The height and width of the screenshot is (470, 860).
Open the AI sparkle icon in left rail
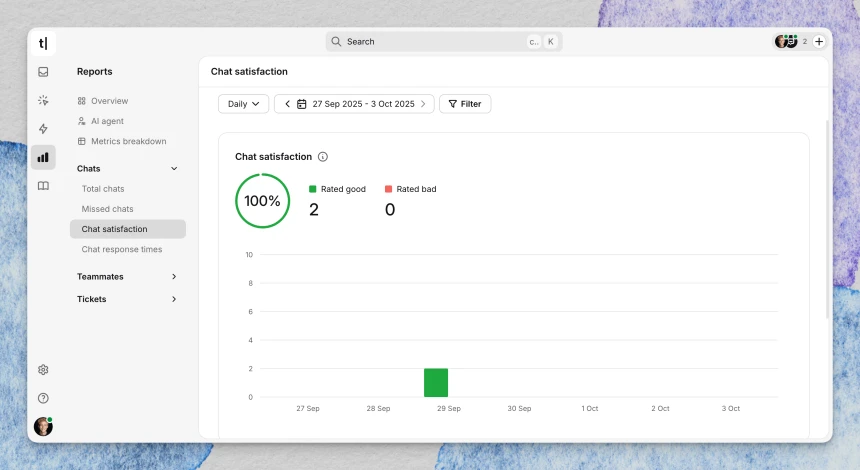[43, 100]
